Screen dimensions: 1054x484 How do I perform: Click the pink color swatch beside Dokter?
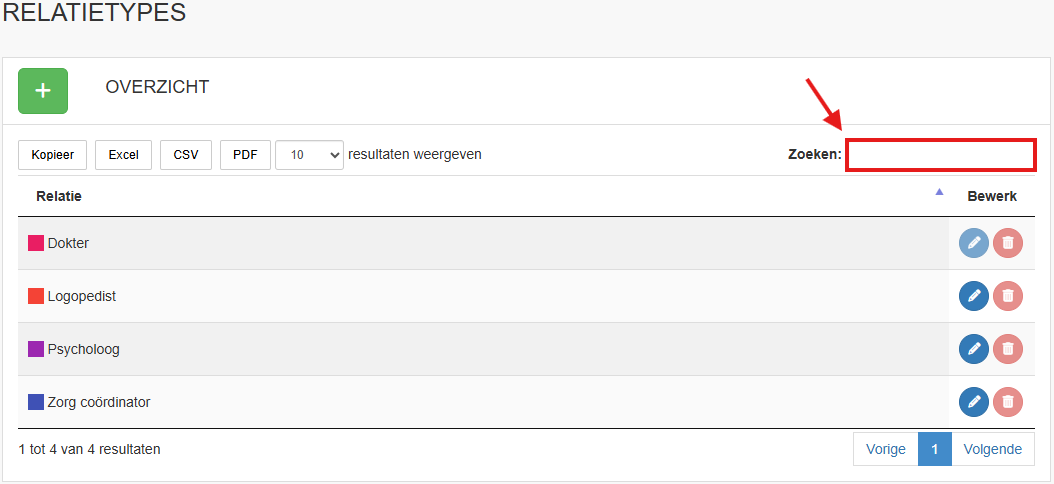[x=36, y=243]
